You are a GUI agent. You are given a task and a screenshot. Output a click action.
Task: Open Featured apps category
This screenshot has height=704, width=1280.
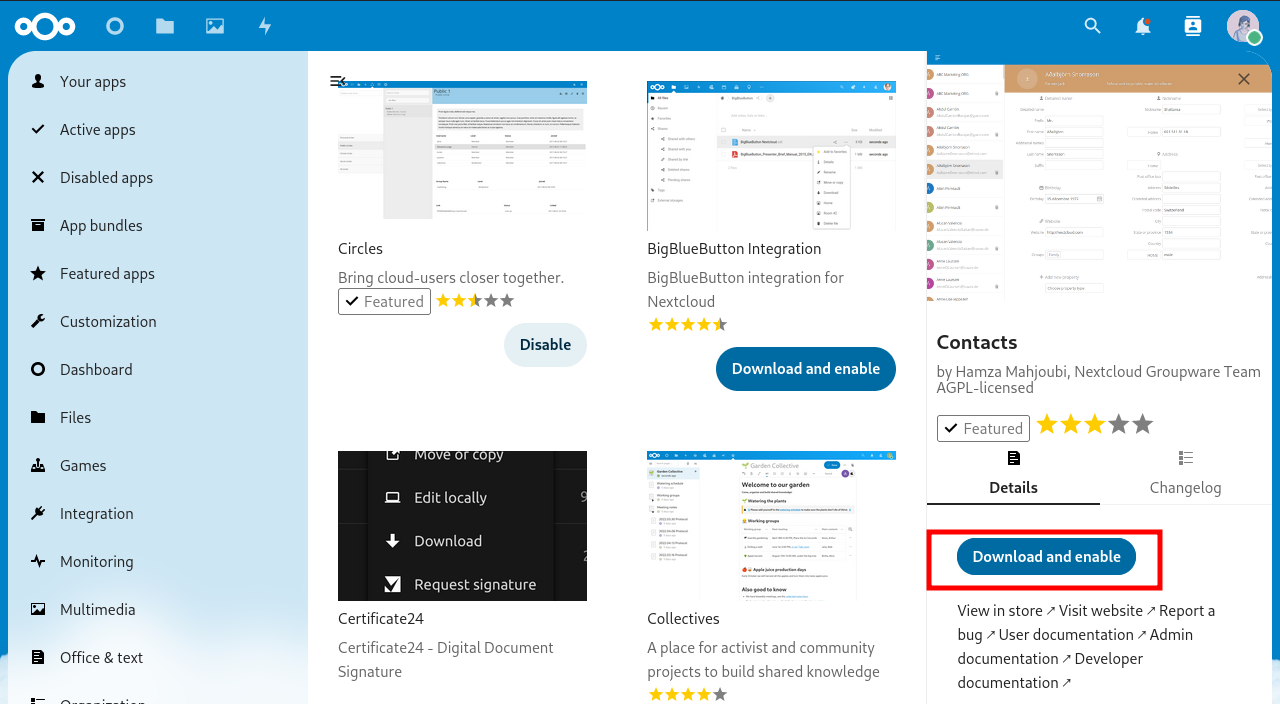point(158,274)
